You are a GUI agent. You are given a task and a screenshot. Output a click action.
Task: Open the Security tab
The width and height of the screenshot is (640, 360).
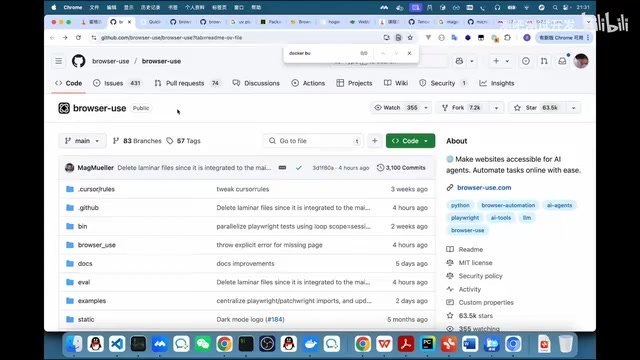(443, 83)
